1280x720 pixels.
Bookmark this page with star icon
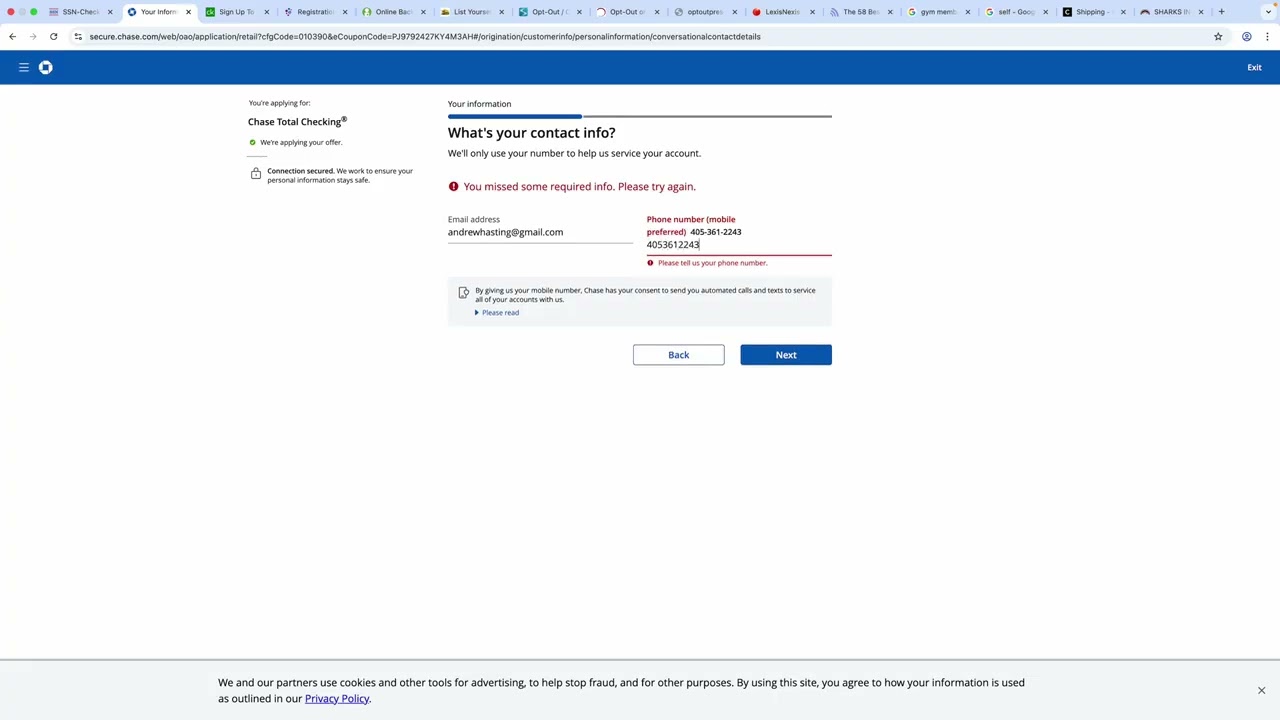(1218, 36)
